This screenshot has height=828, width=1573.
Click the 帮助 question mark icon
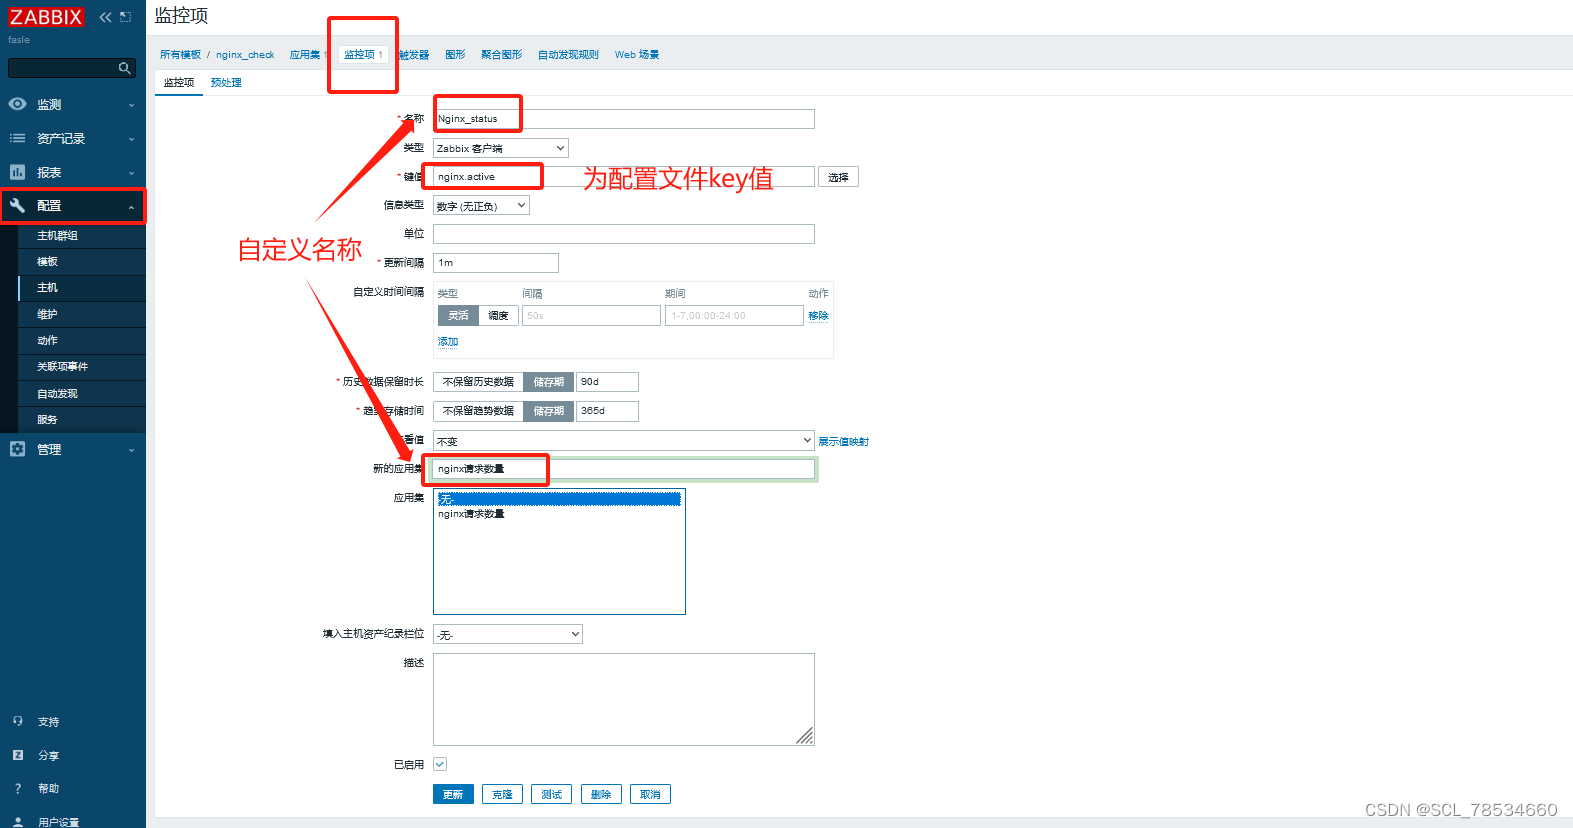tap(18, 788)
